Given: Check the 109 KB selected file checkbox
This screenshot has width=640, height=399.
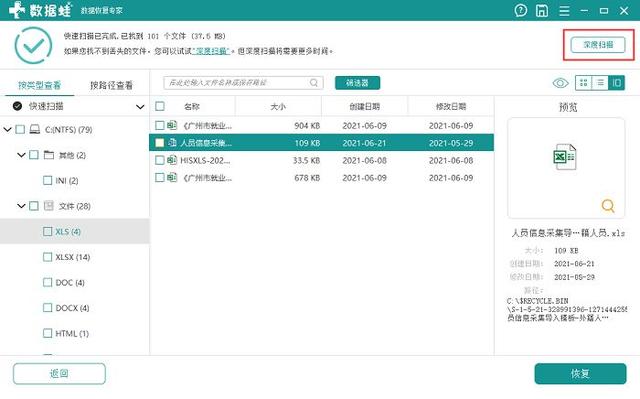Looking at the screenshot, I should coord(160,143).
